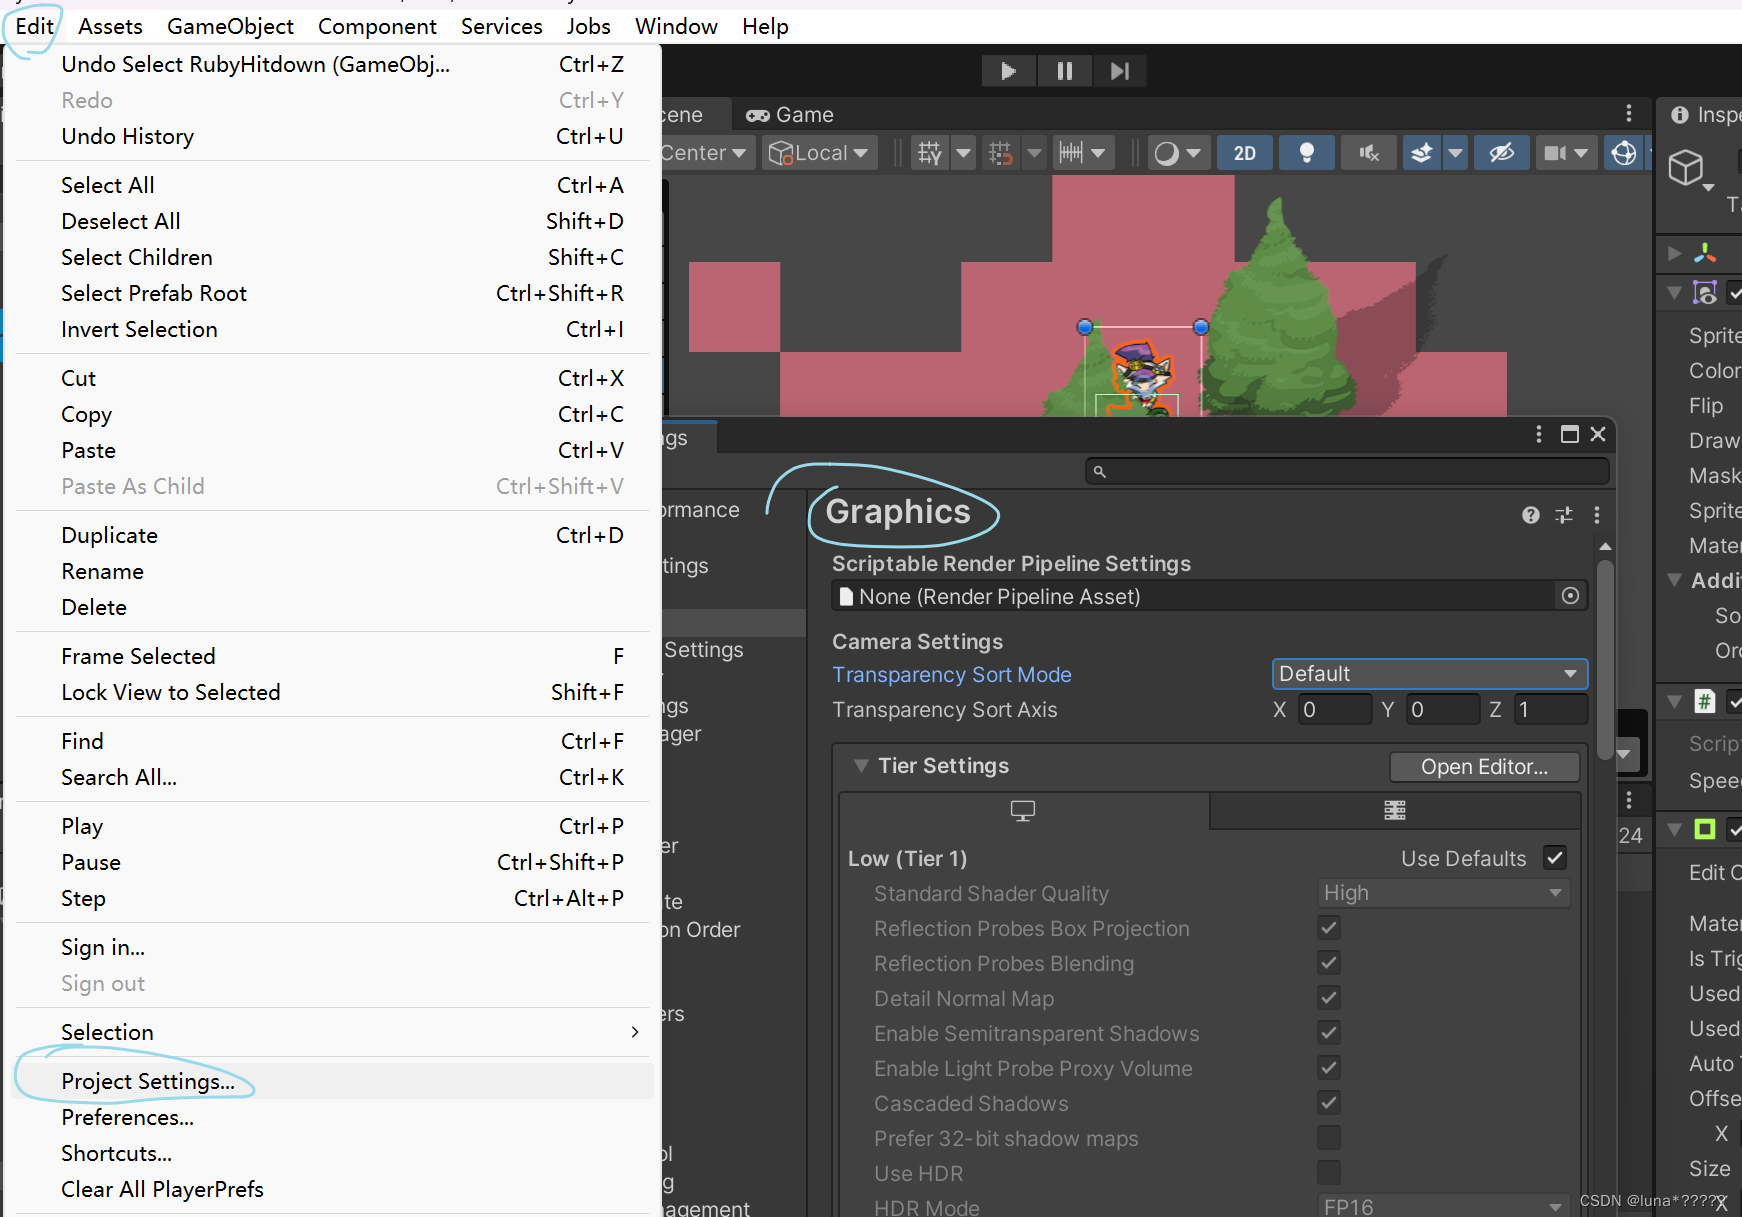Screen dimensions: 1742x1217
Task: Select the server platform tab
Action: click(x=1395, y=811)
